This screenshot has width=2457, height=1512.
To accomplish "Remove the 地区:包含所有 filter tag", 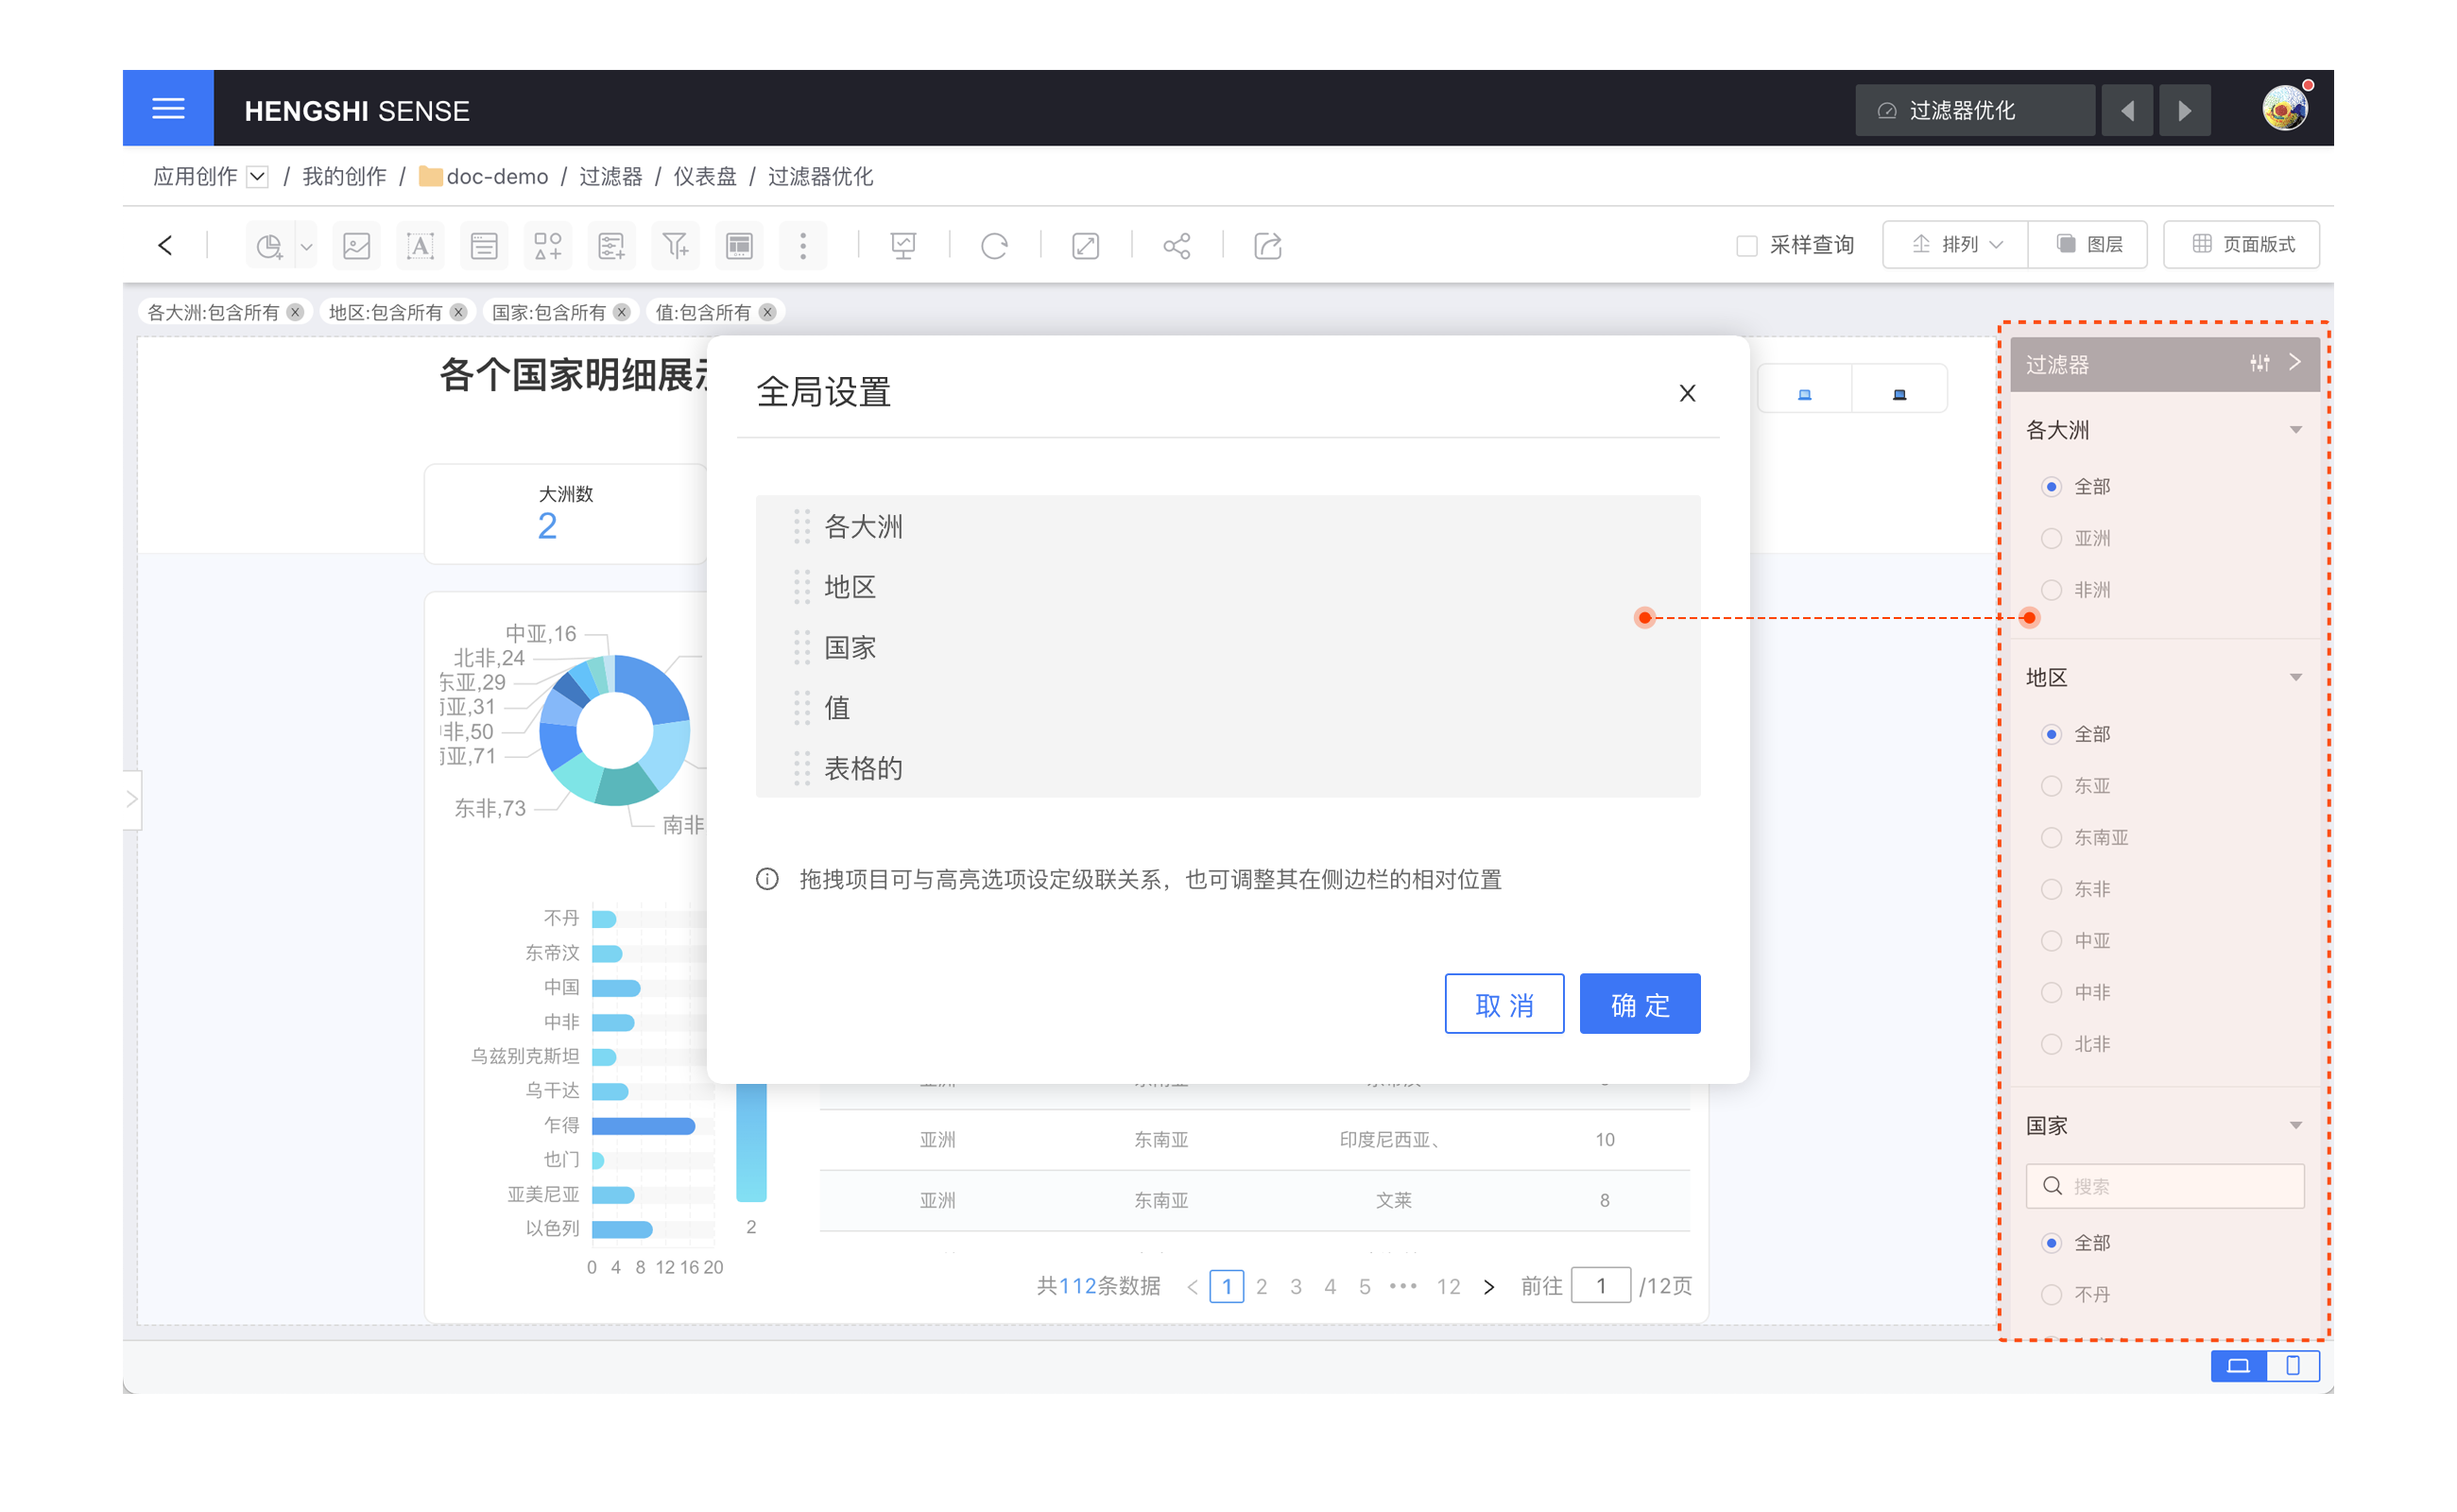I will 459,312.
